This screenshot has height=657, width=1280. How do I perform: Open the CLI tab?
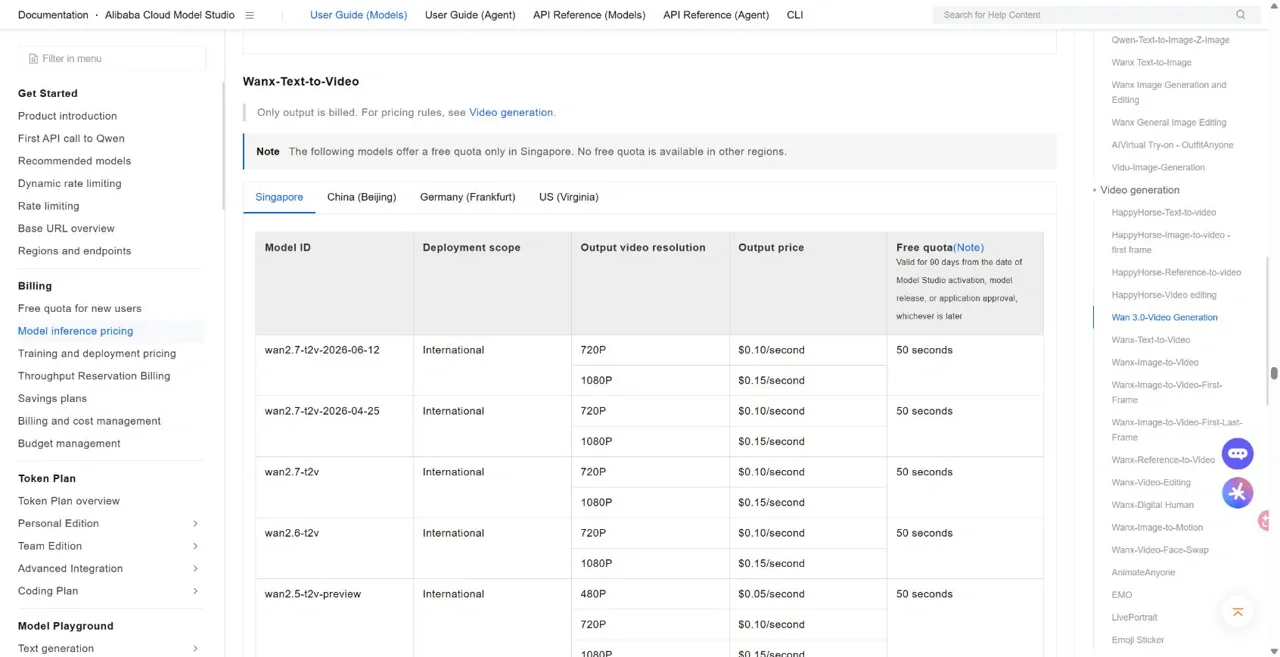tap(795, 15)
